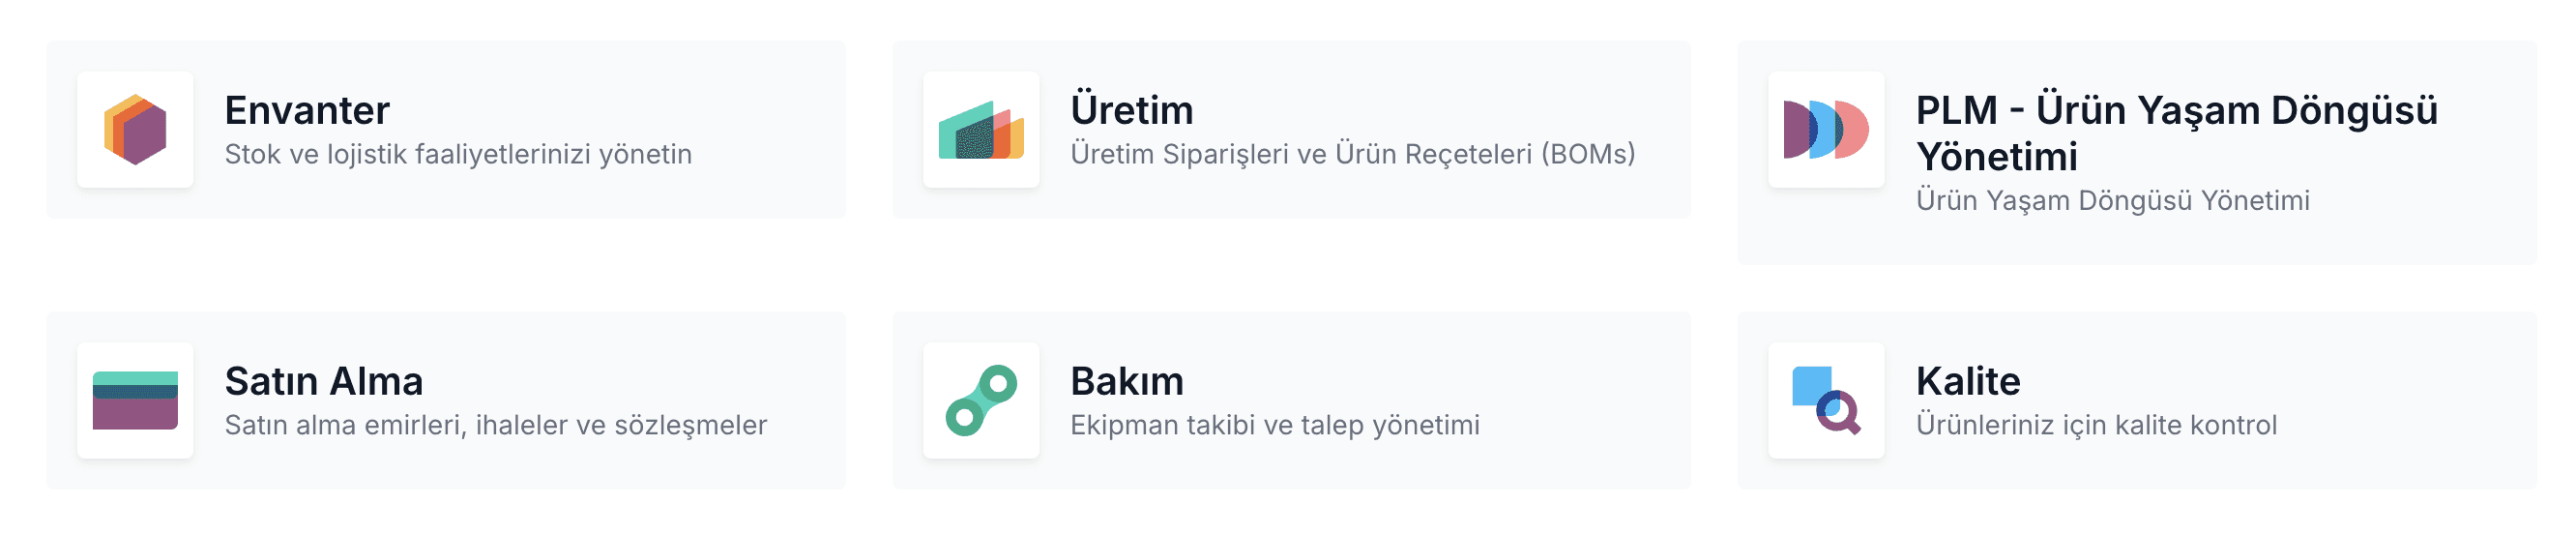This screenshot has height=534, width=2576.
Task: Click 'Stok ve lojistik faaliyetlerinizi yönetin' description
Action: click(458, 154)
